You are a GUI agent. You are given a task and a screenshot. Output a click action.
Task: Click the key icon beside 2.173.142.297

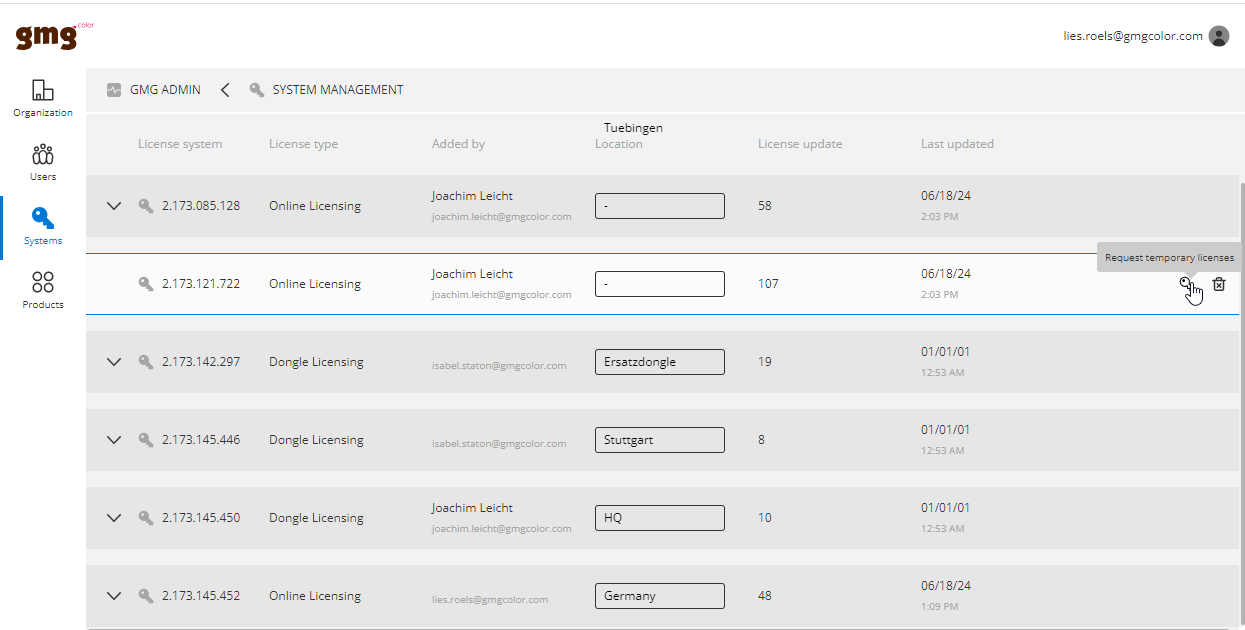(145, 361)
